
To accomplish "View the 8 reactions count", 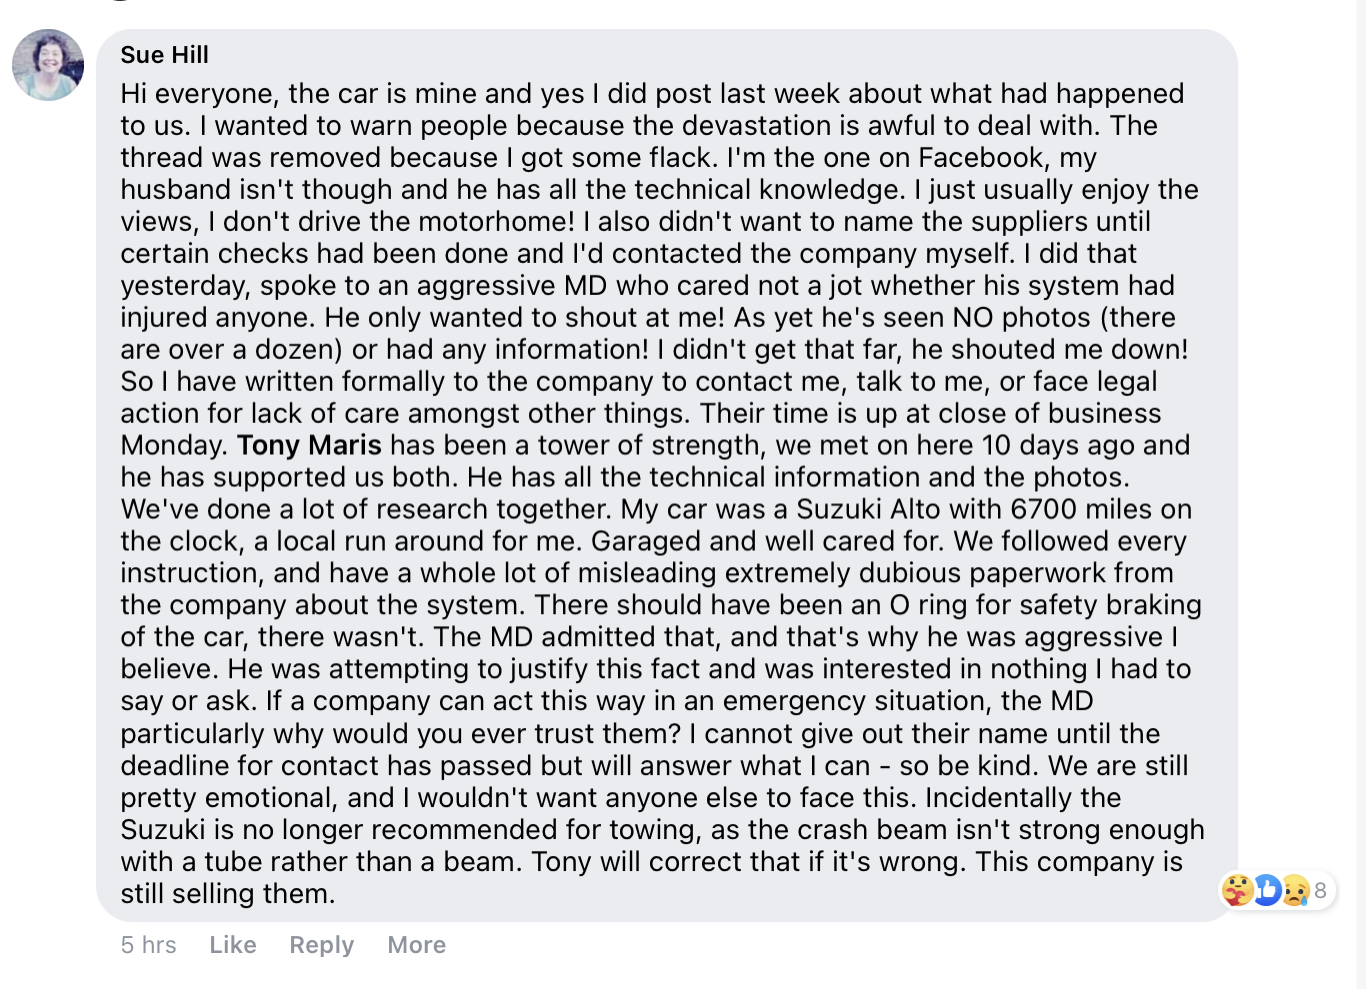I will [1320, 890].
